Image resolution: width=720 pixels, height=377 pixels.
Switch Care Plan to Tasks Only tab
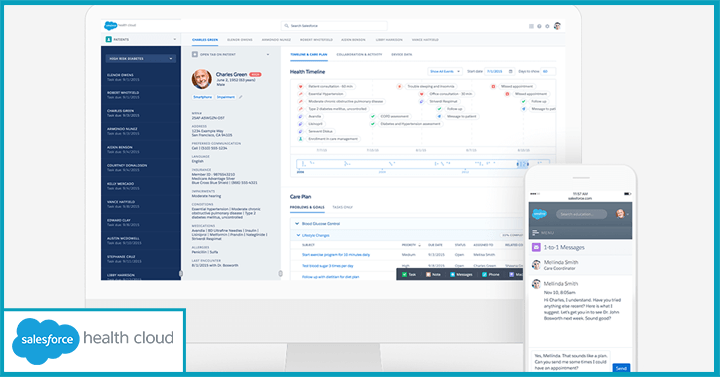[343, 208]
